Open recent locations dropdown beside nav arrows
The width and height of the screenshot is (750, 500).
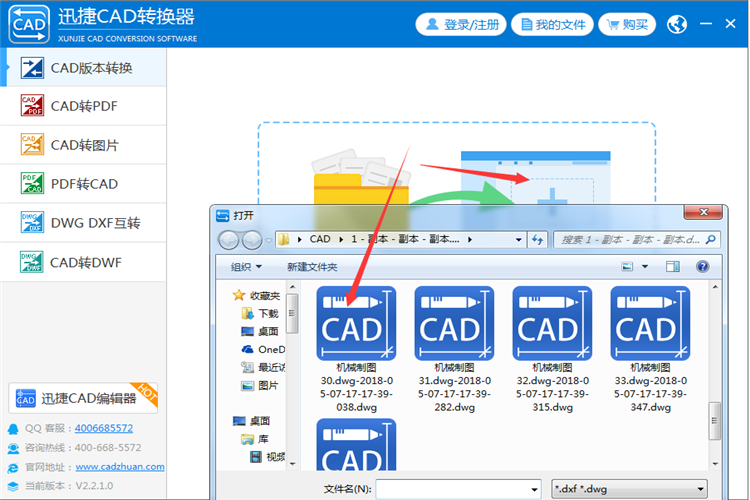tap(268, 240)
